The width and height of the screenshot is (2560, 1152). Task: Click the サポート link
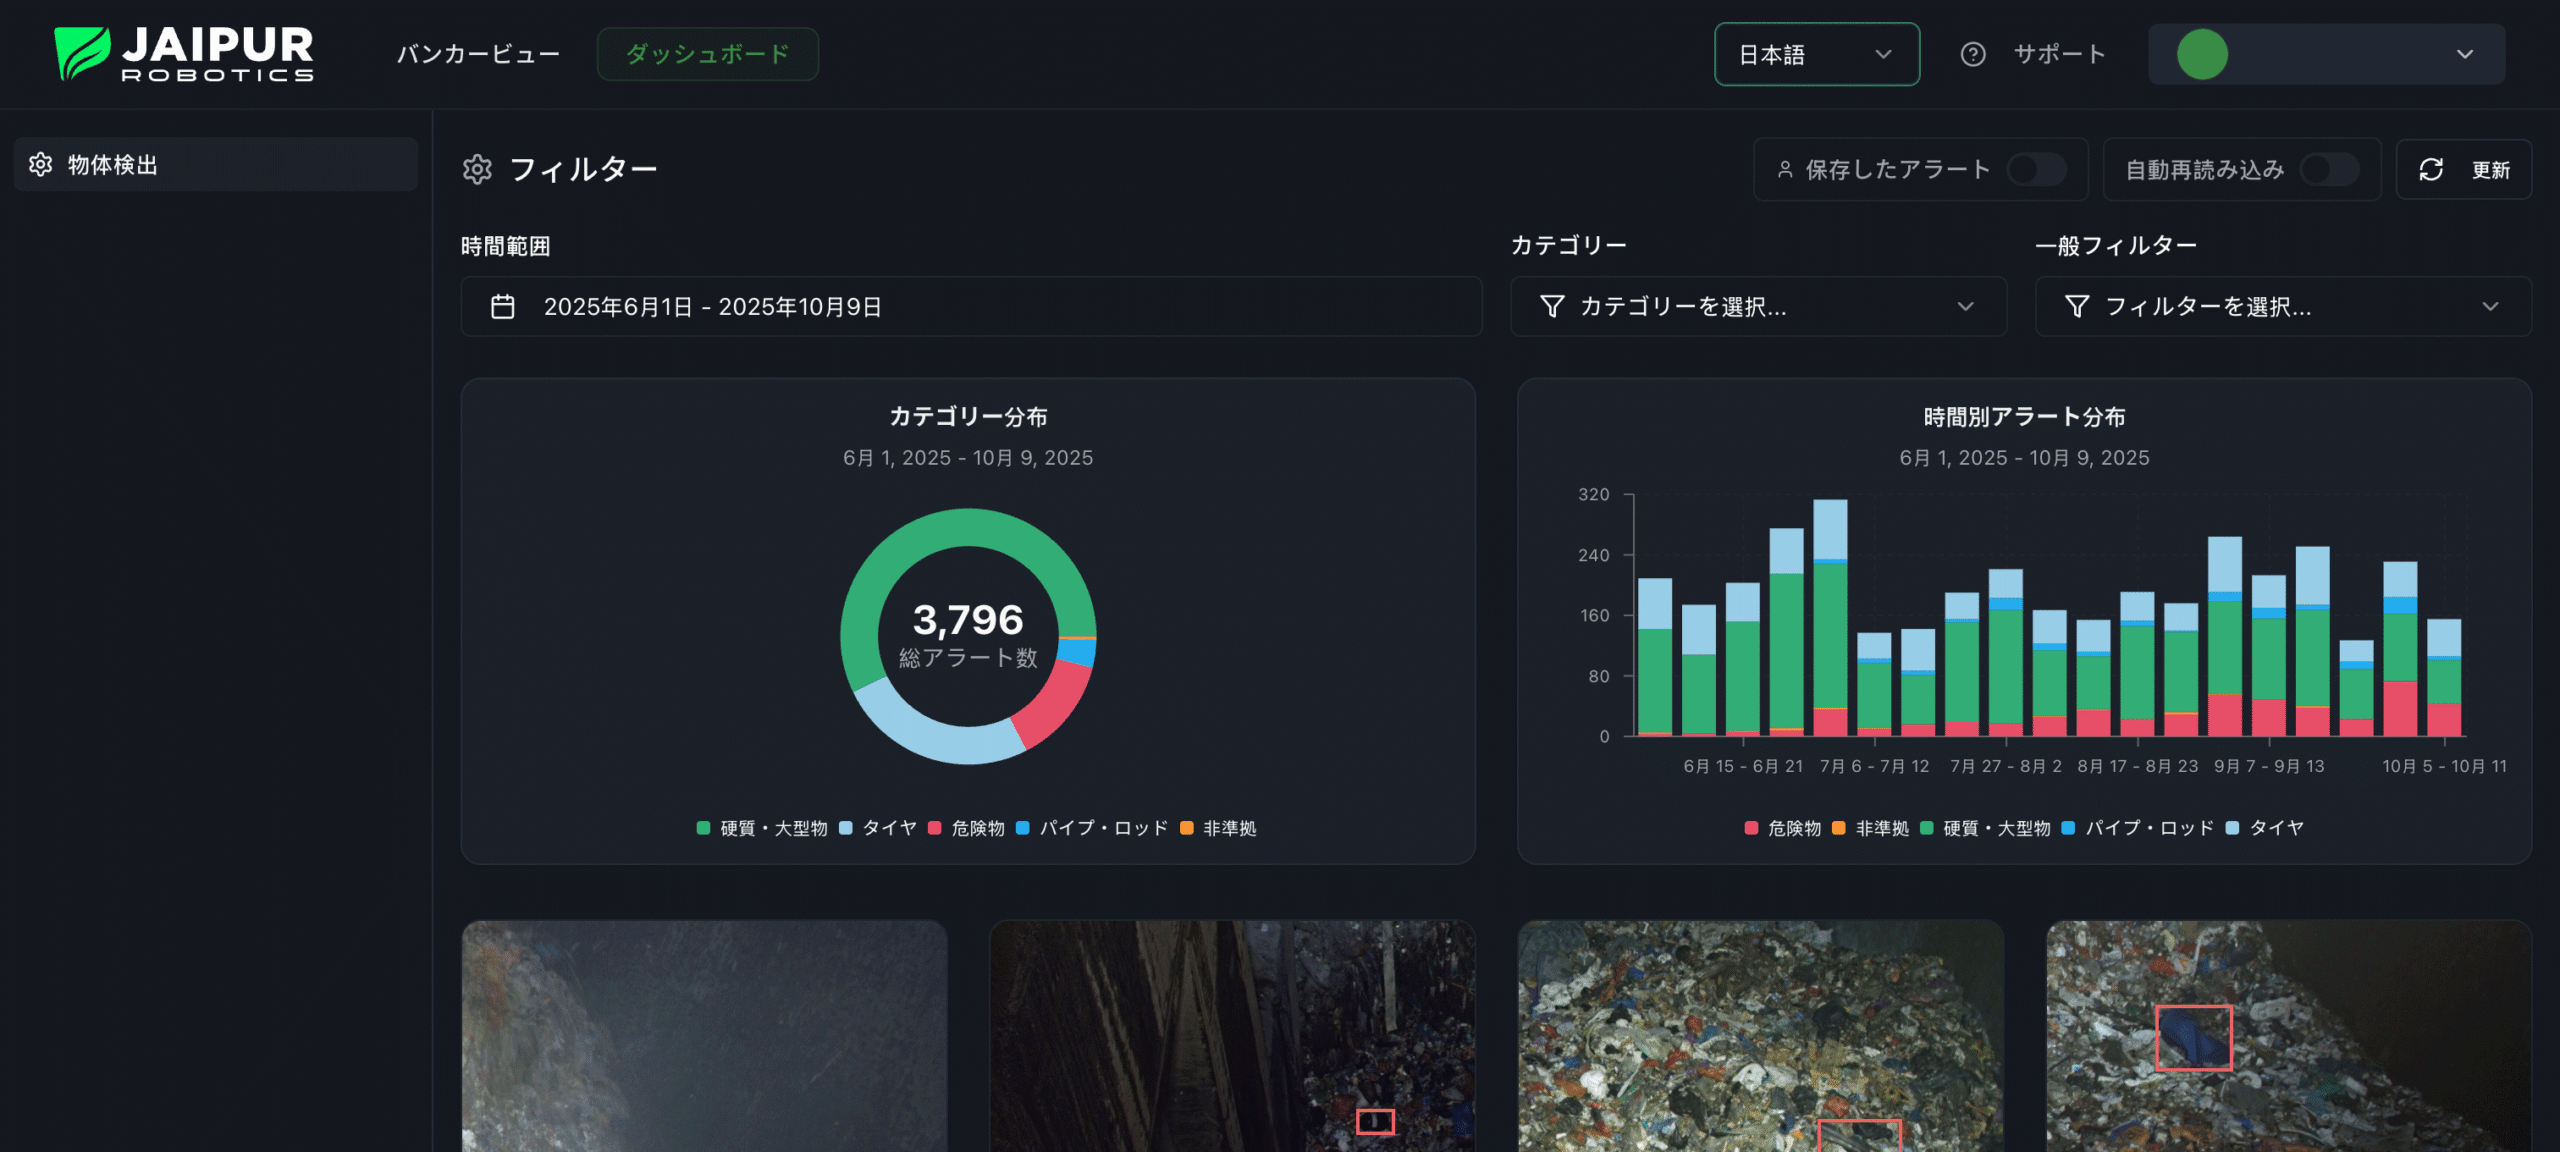(2059, 54)
